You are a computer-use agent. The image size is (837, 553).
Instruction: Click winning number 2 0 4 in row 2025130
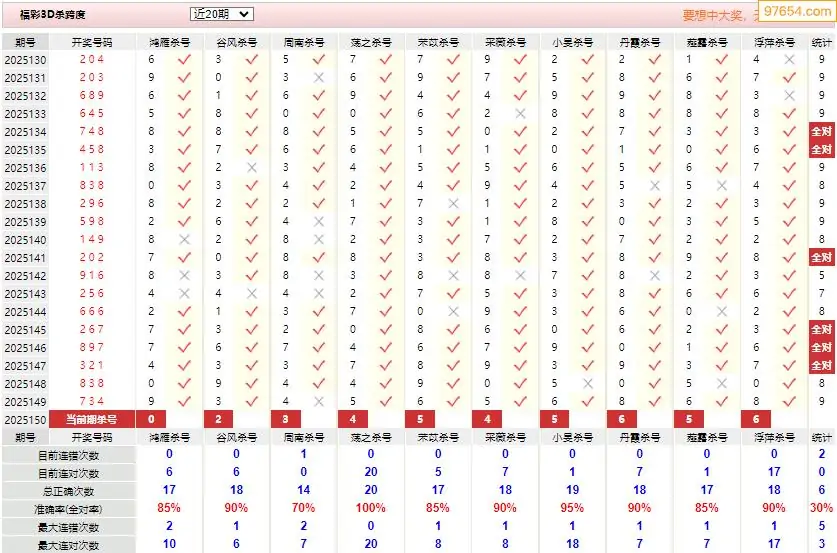pyautogui.click(x=91, y=59)
